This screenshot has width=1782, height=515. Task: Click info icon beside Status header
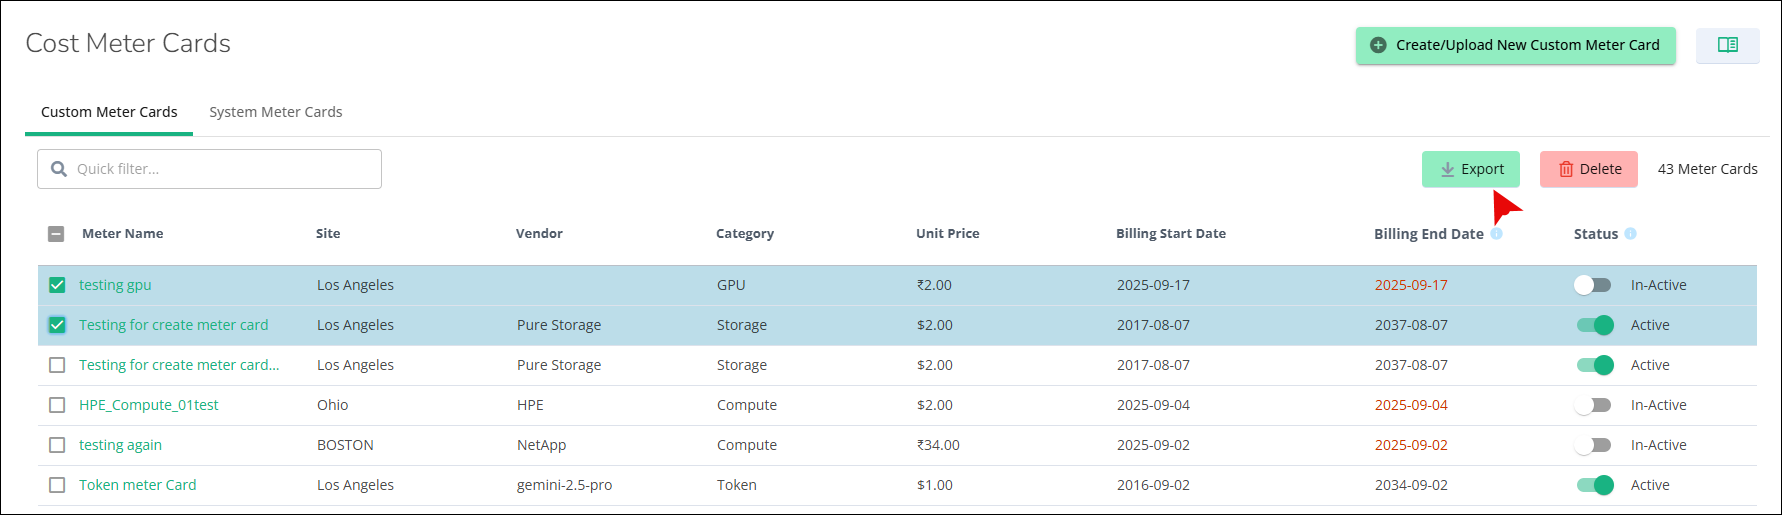[1630, 234]
